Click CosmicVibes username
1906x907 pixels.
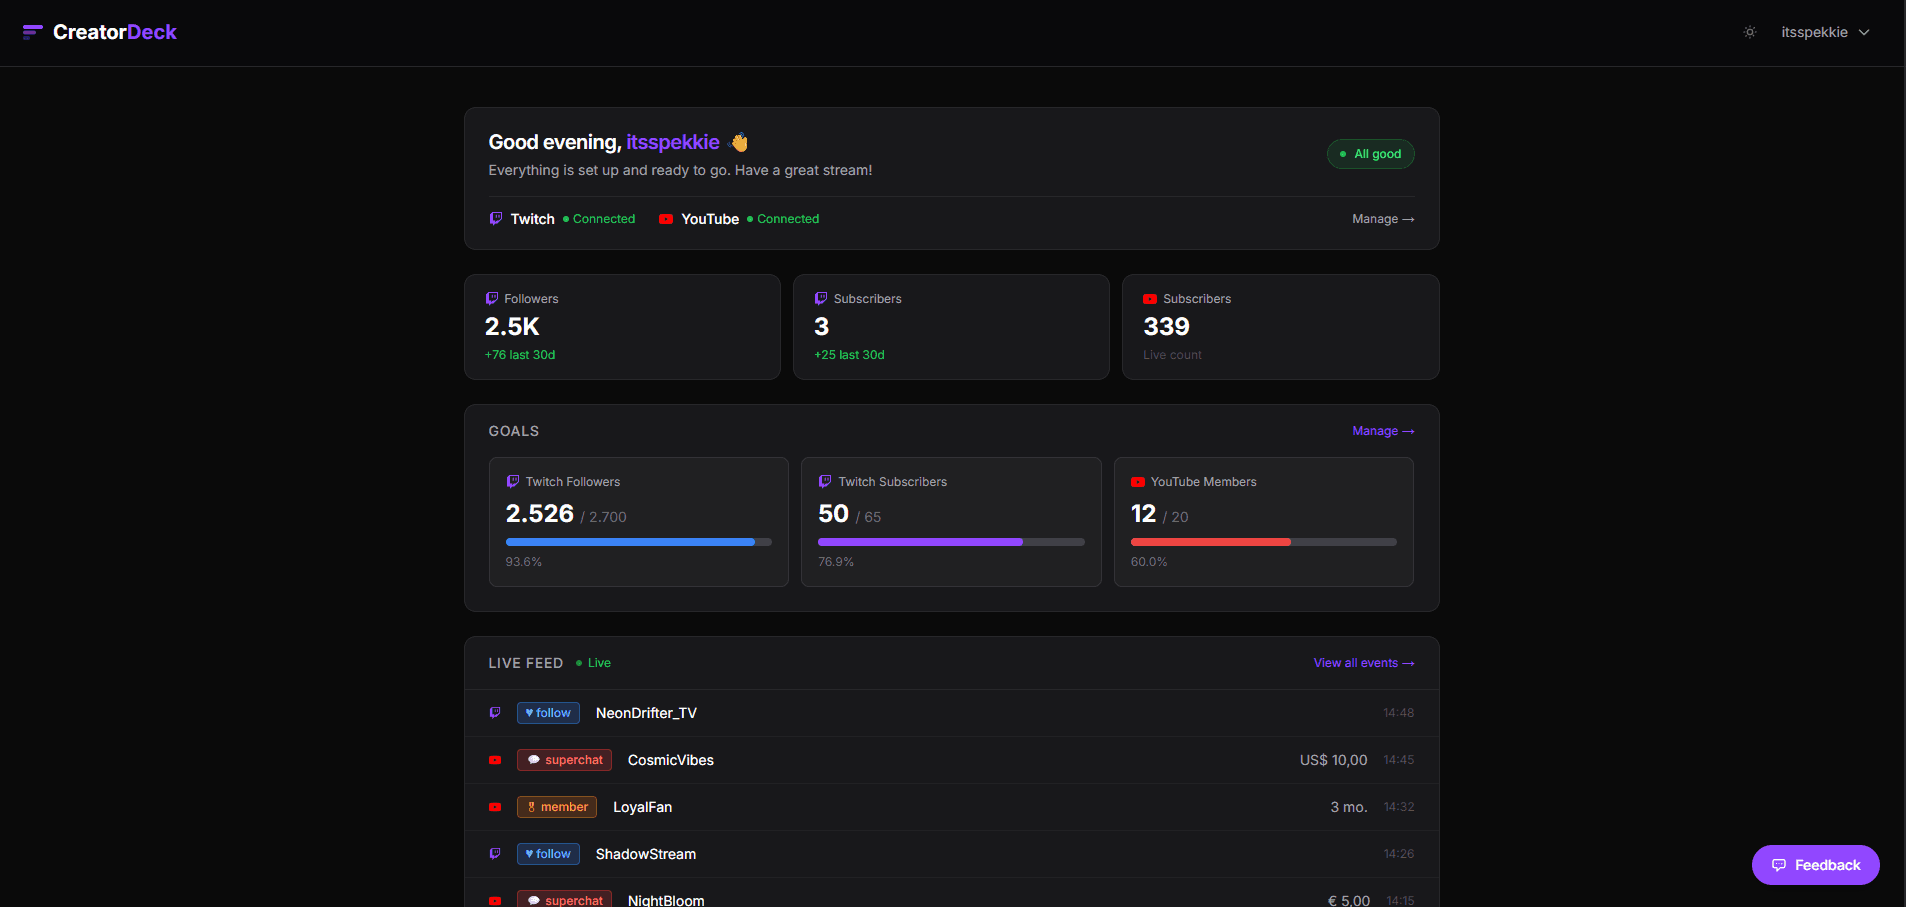pos(671,760)
